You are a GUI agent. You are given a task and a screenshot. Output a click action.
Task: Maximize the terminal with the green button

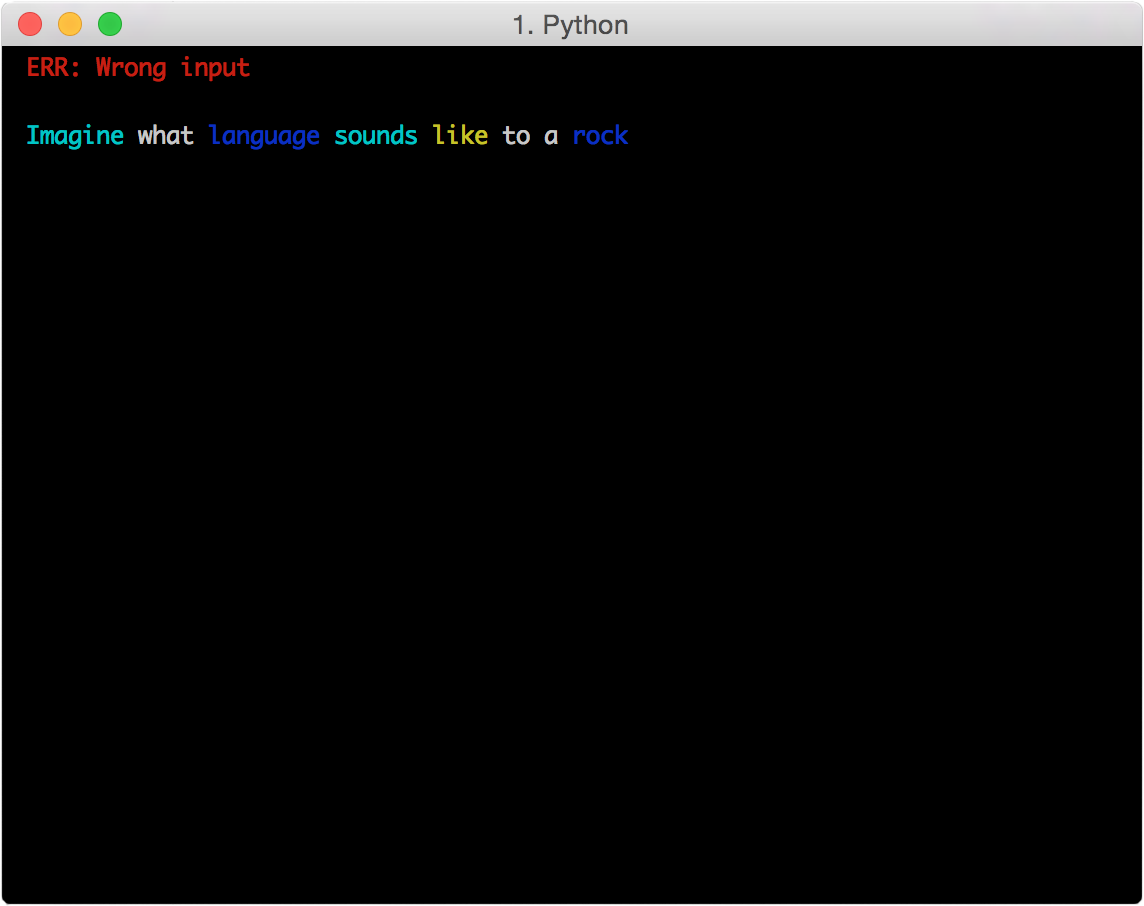point(110,24)
